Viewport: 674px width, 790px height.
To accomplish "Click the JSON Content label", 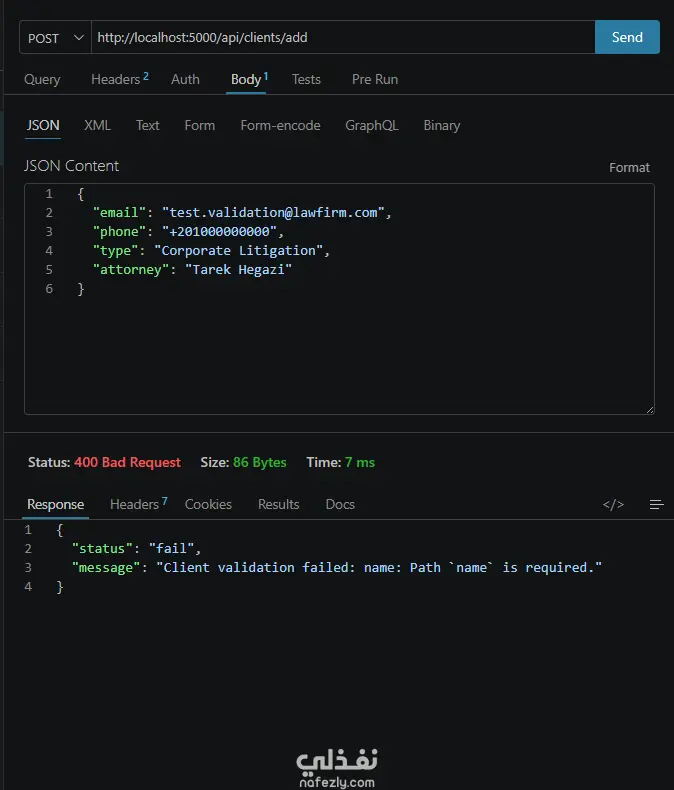I will (x=72, y=166).
